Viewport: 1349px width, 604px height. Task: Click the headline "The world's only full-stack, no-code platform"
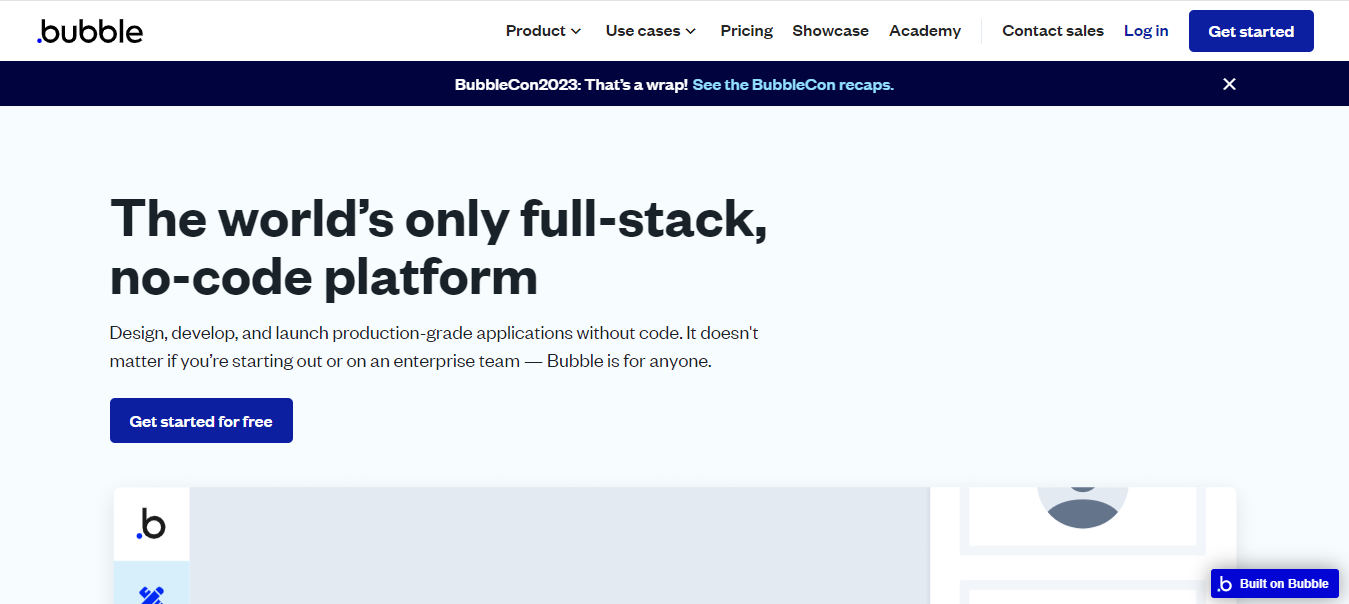[x=439, y=247]
